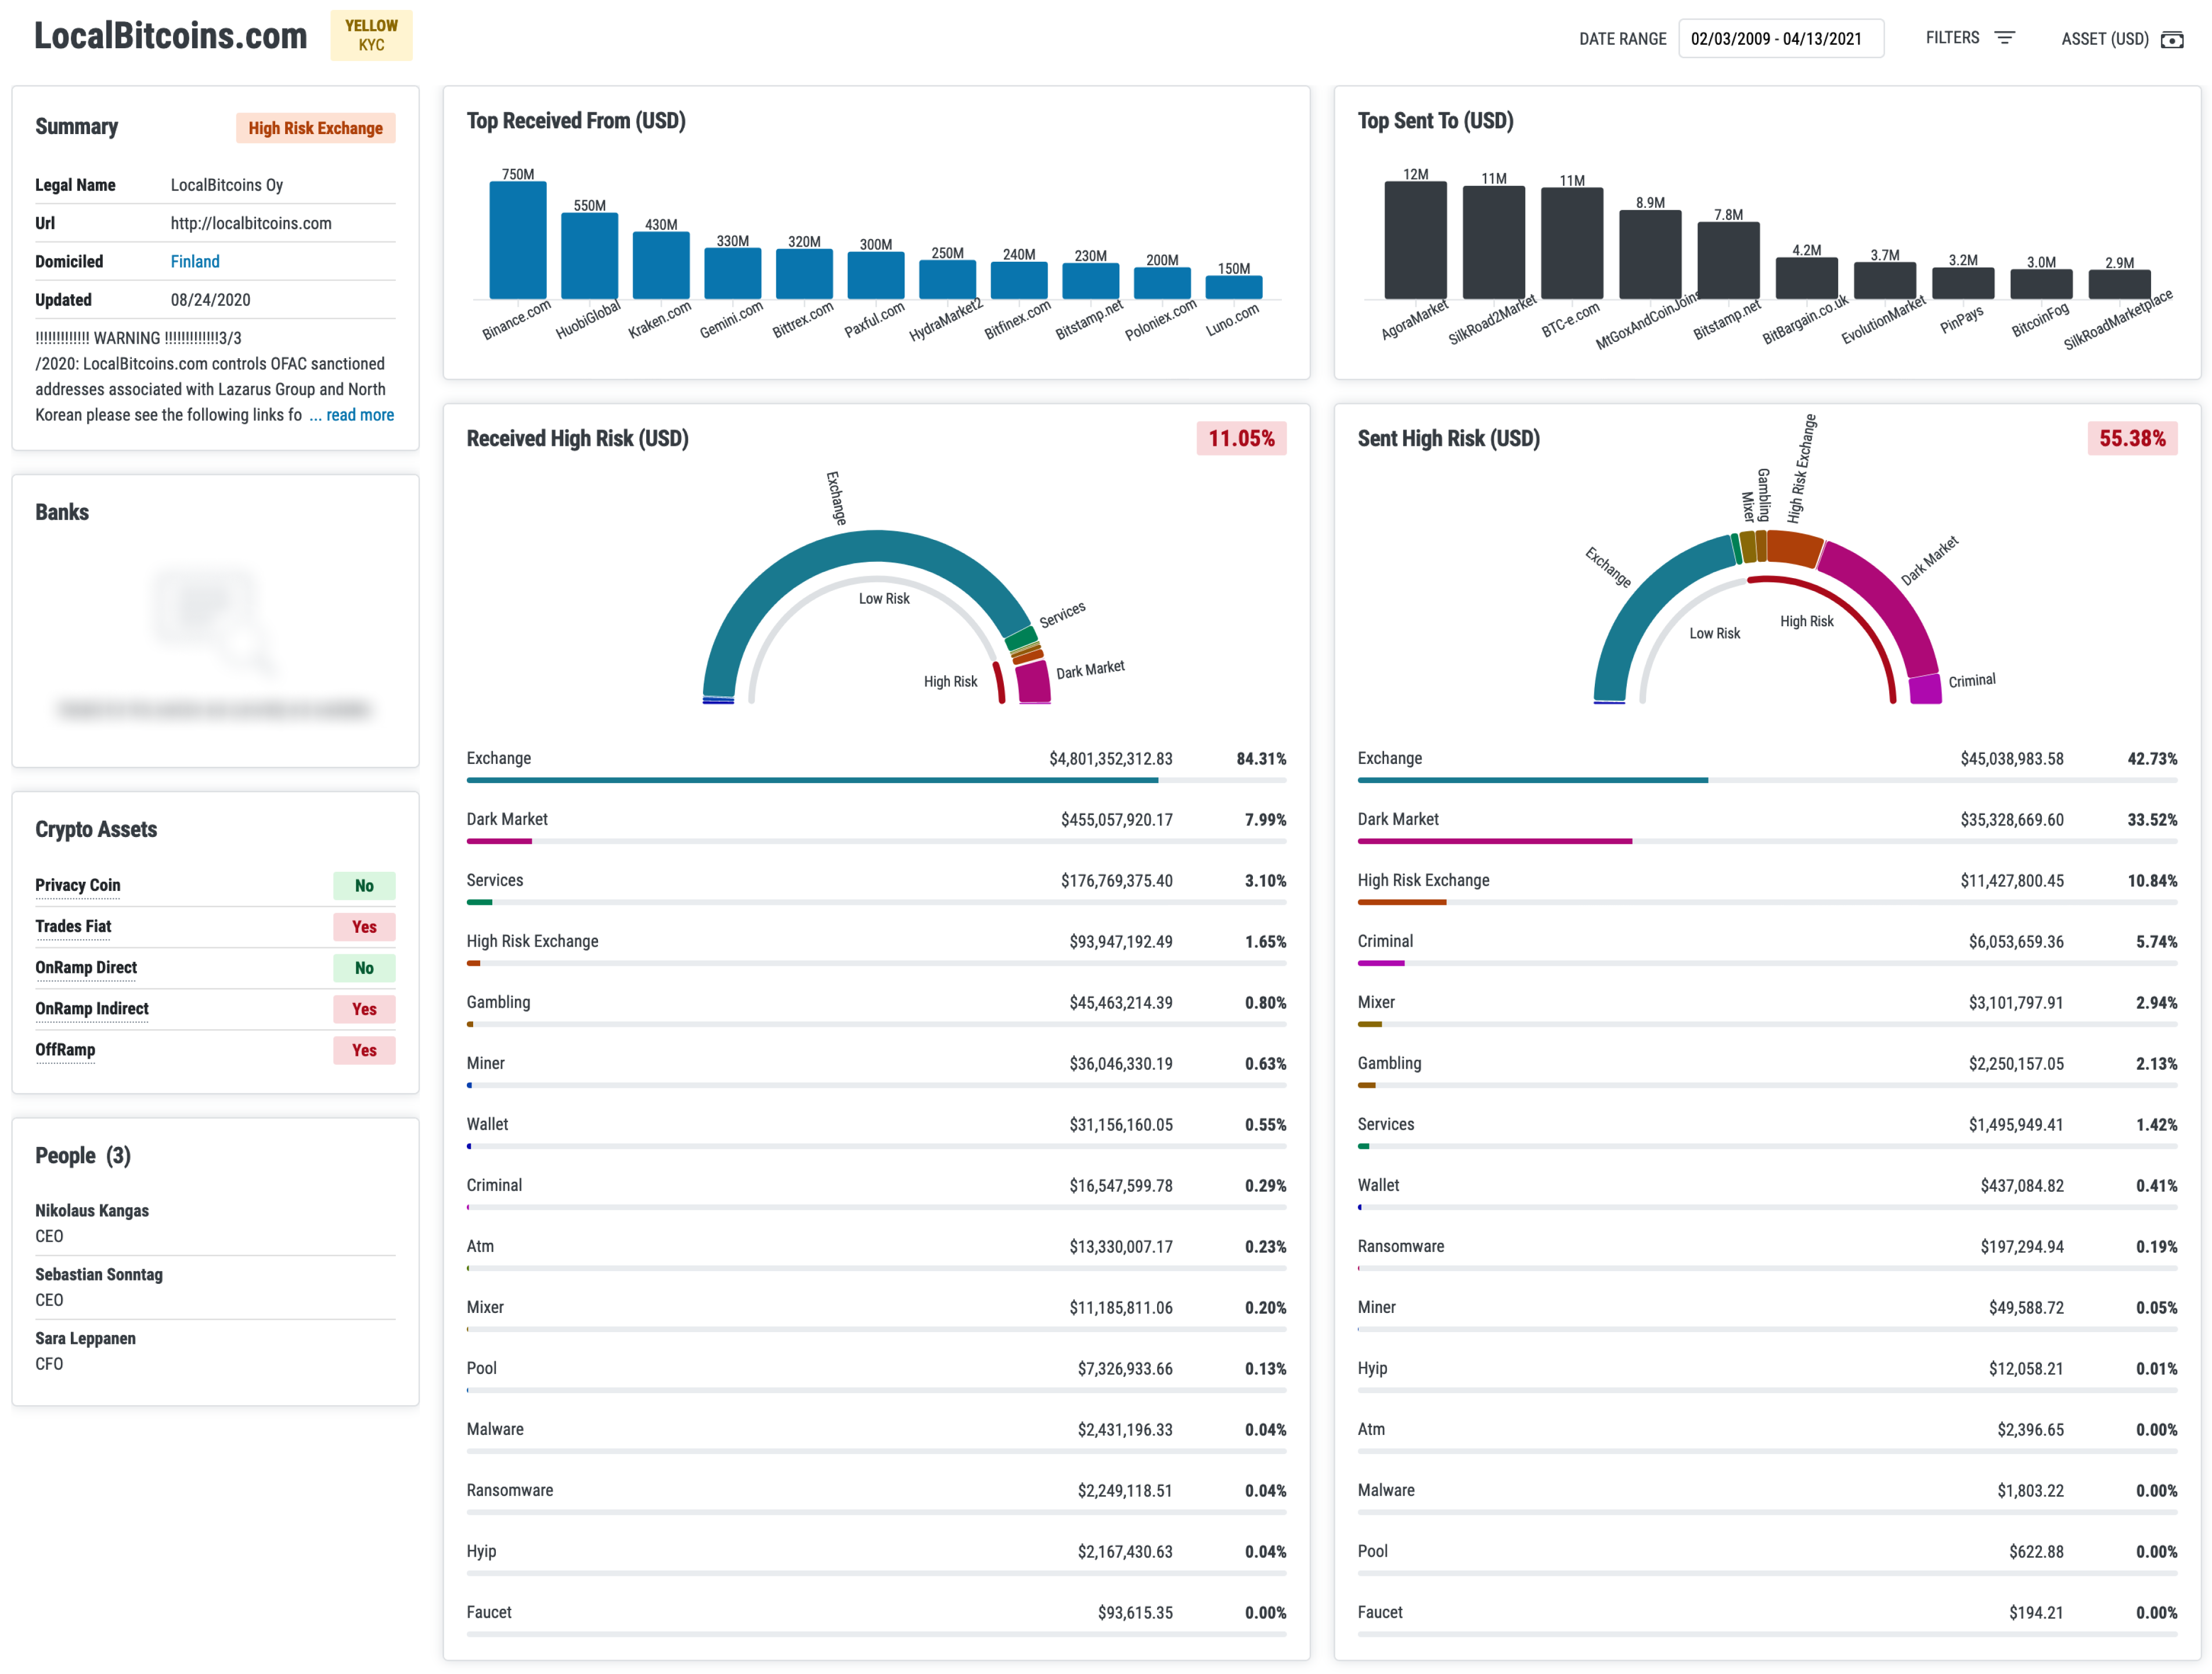
Task: Click the Sent Hyip row label
Action: tap(1372, 1369)
